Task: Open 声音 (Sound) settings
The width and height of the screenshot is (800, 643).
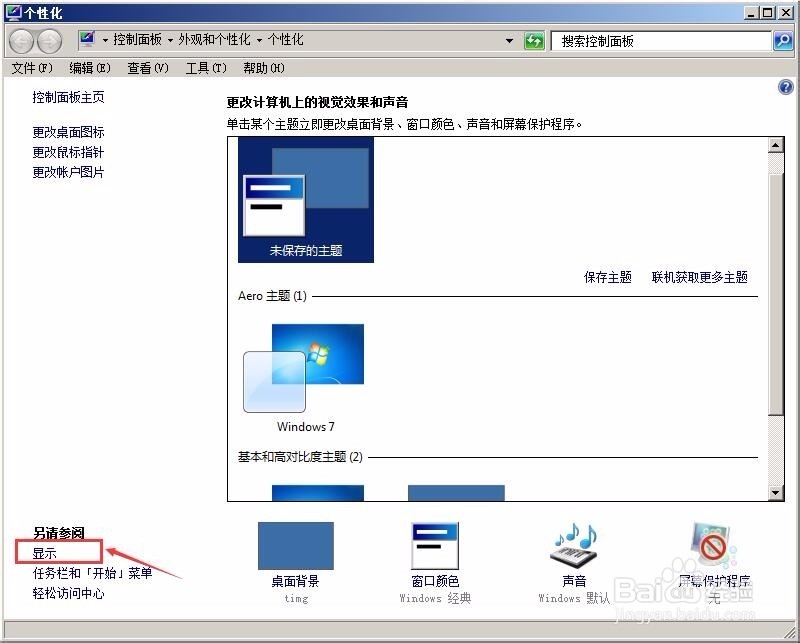Action: click(572, 548)
